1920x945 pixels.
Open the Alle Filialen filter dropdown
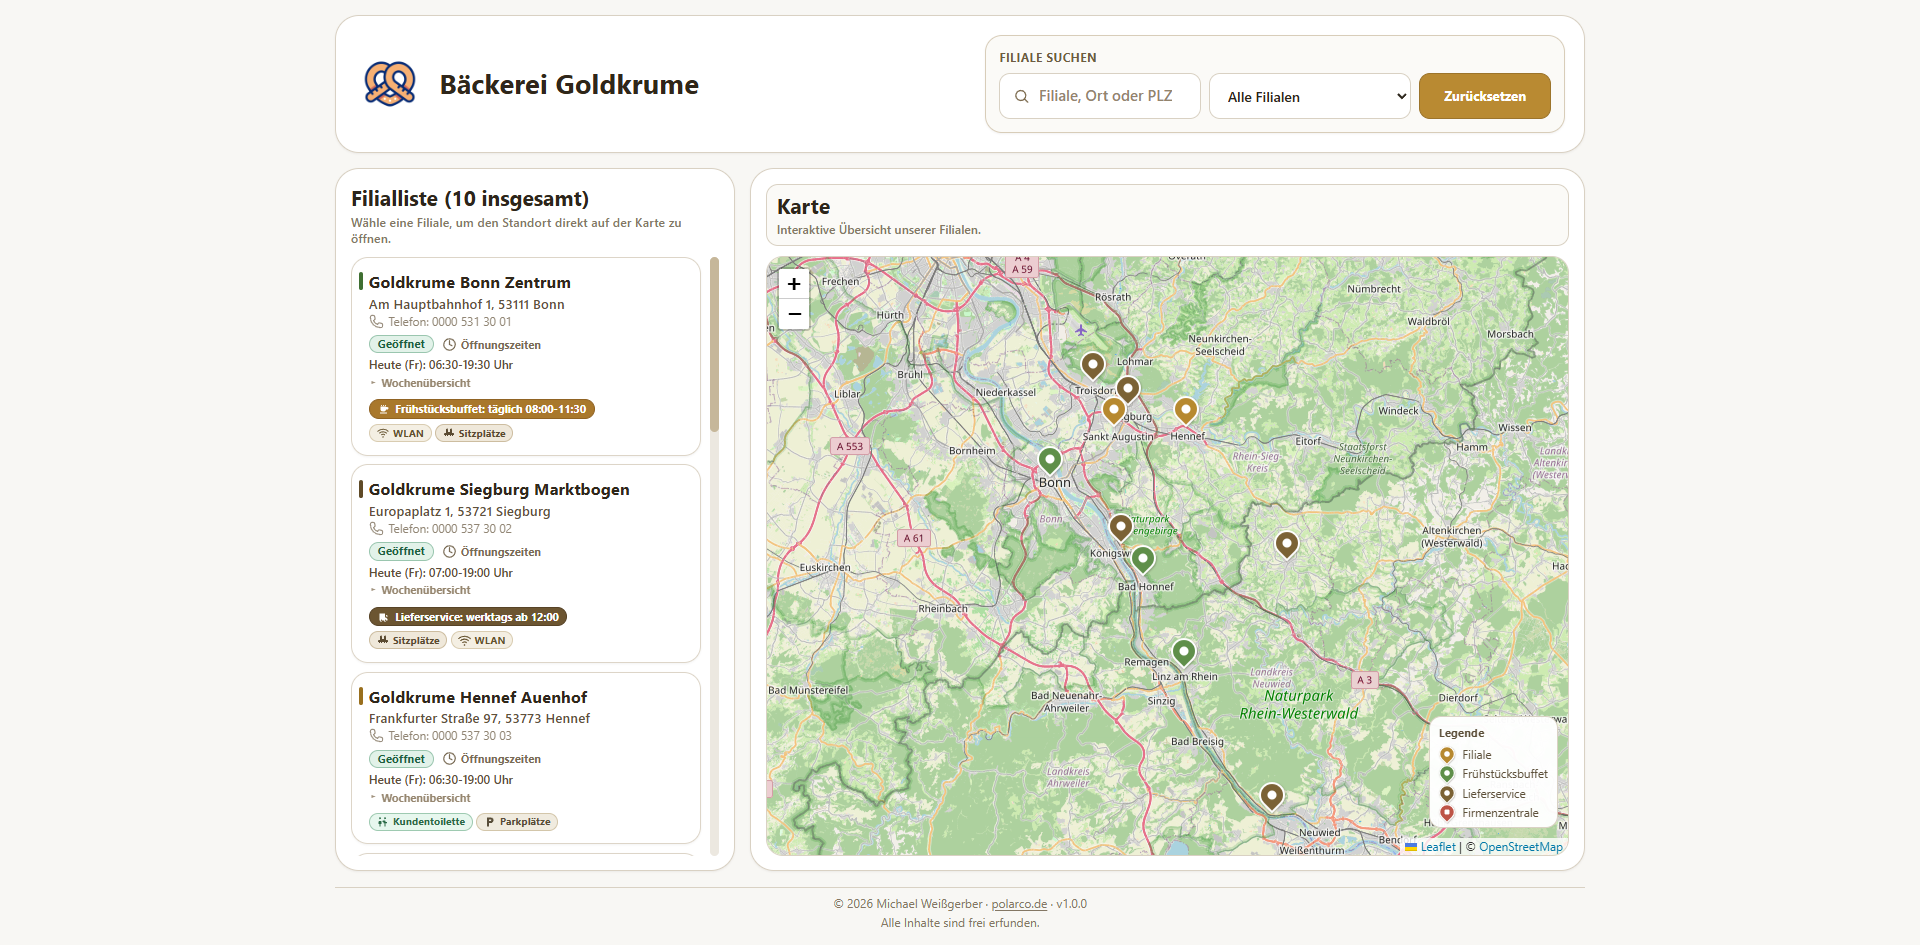click(x=1309, y=97)
